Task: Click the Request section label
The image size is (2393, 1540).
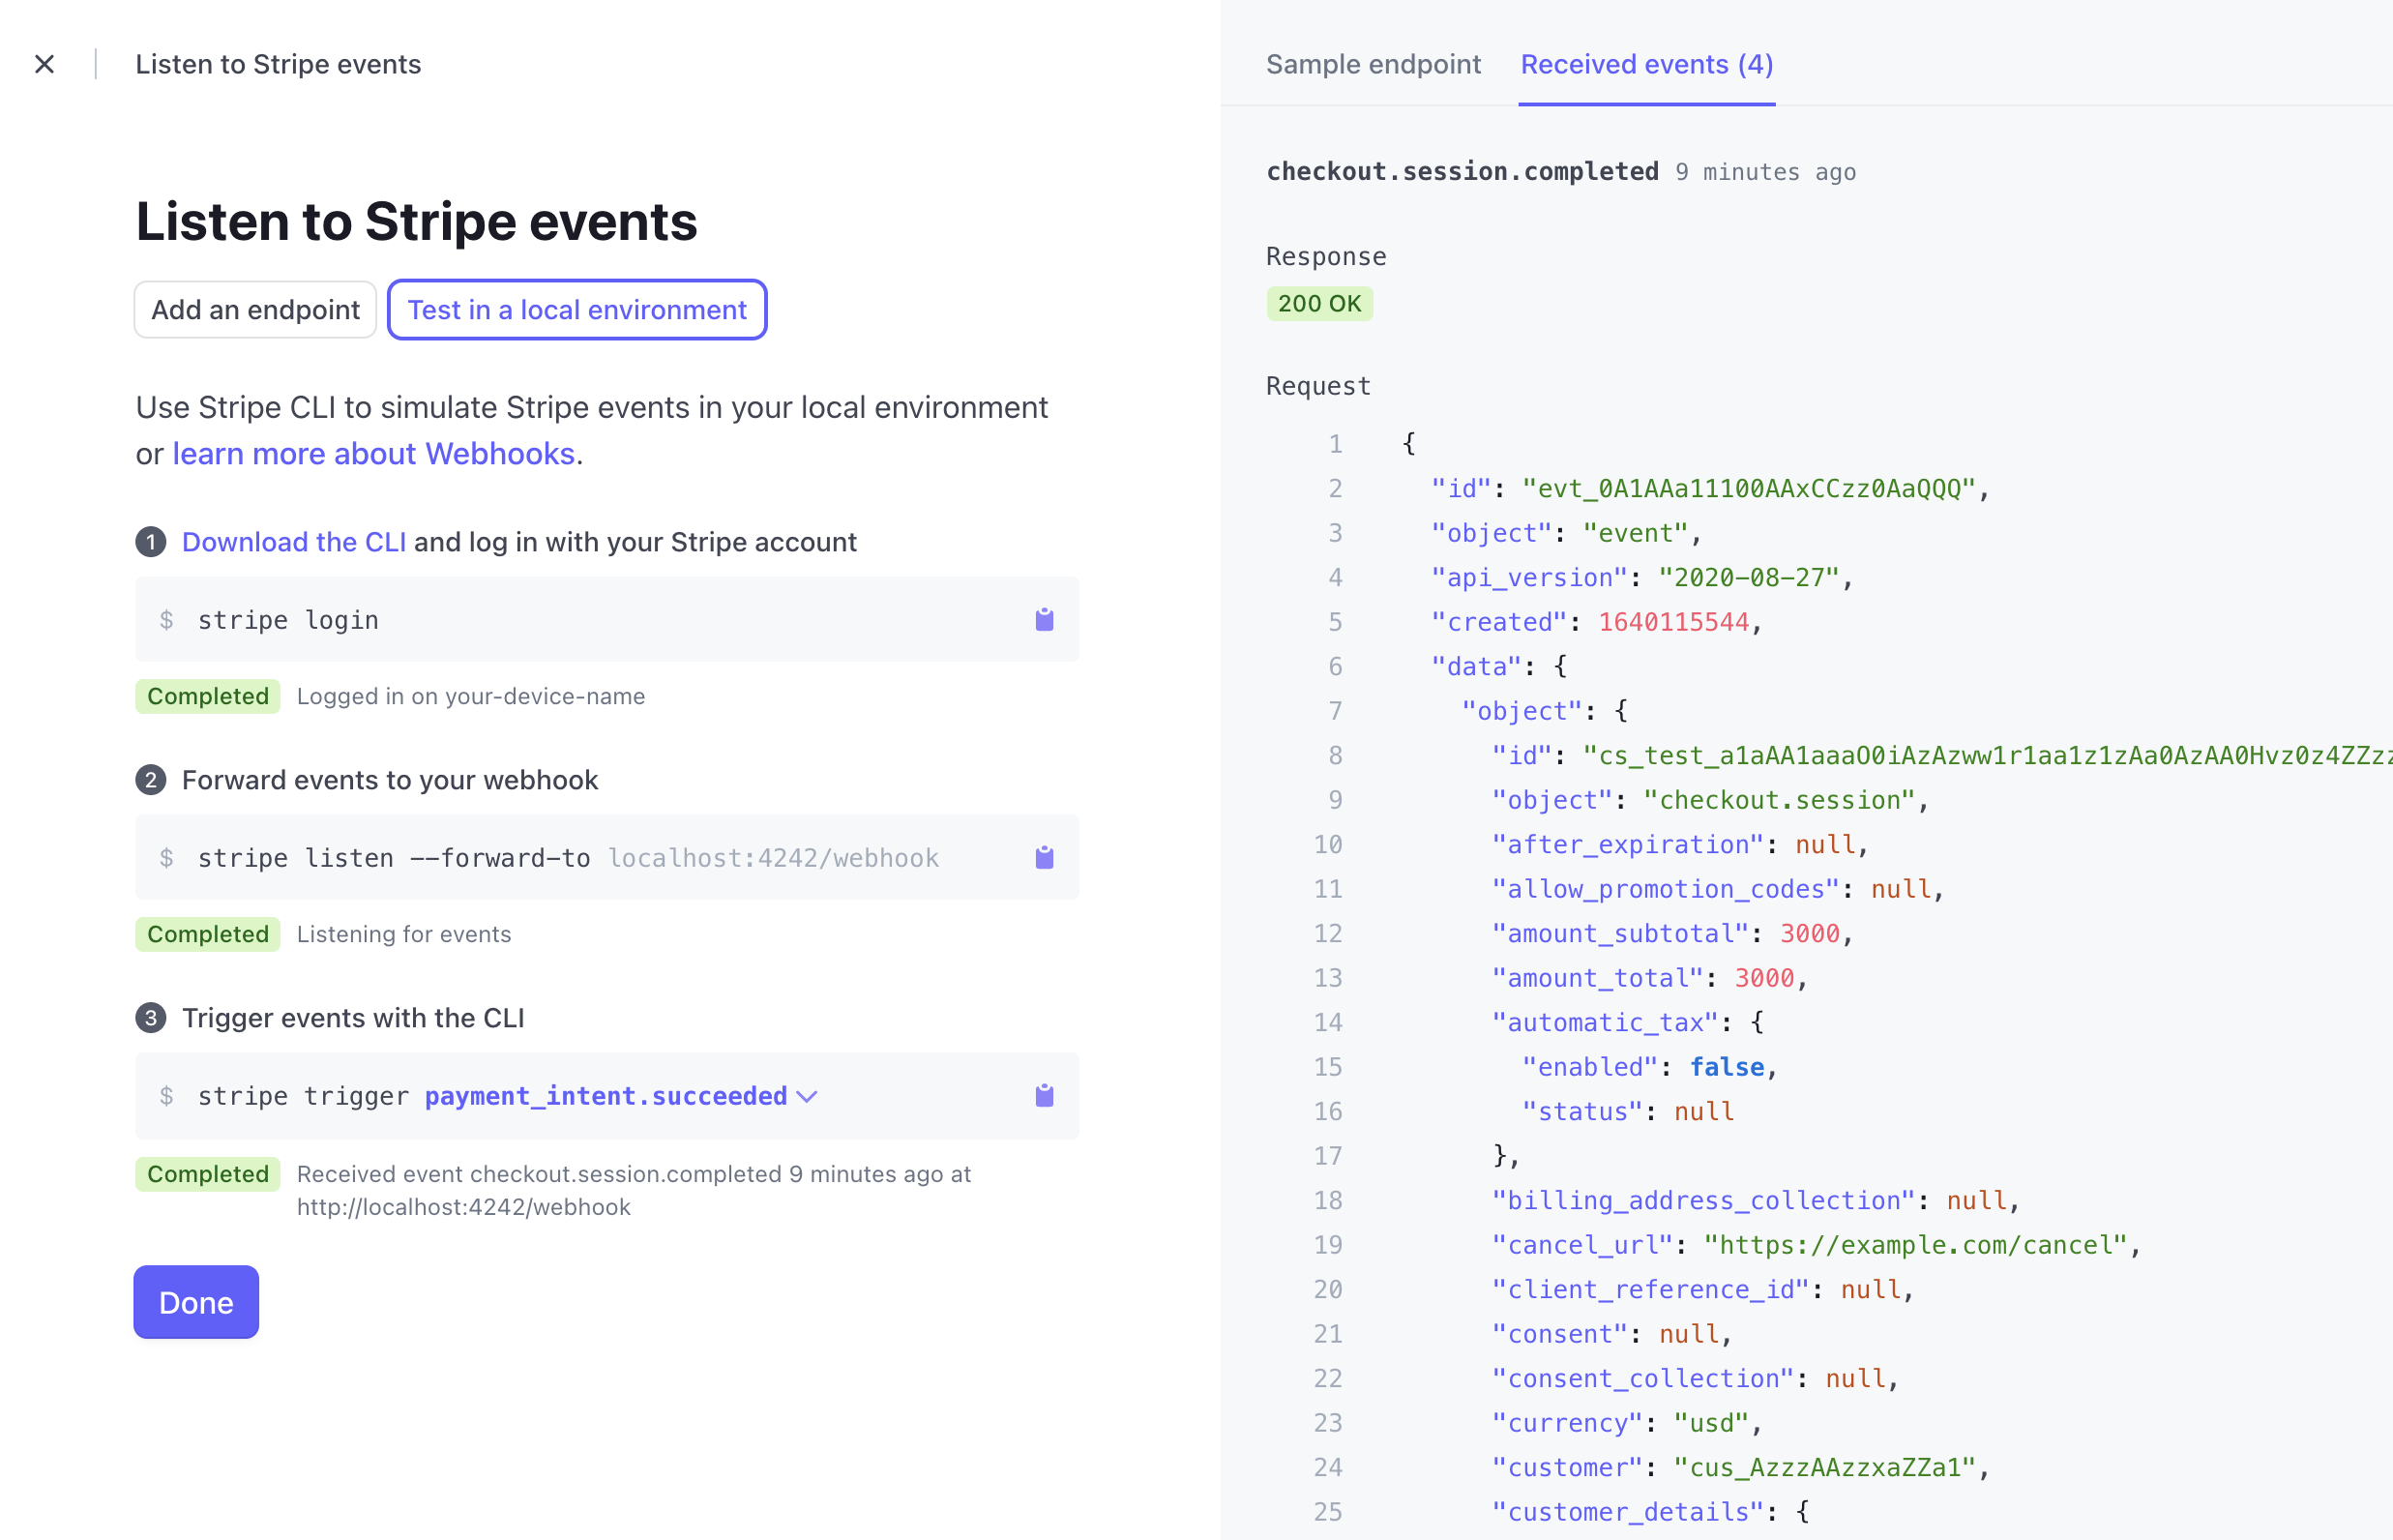Action: (1318, 386)
